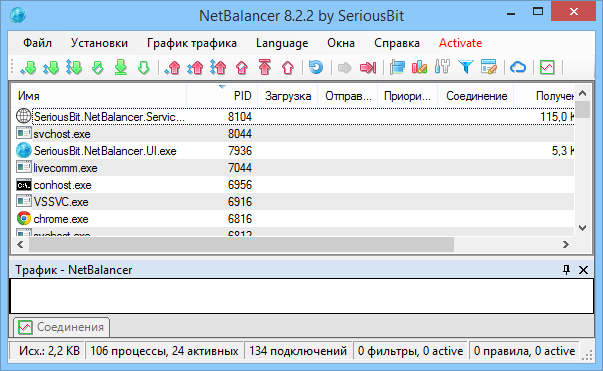Set normal download priority (green arrow, two dots)
Screen dimensions: 603x371
coord(51,67)
